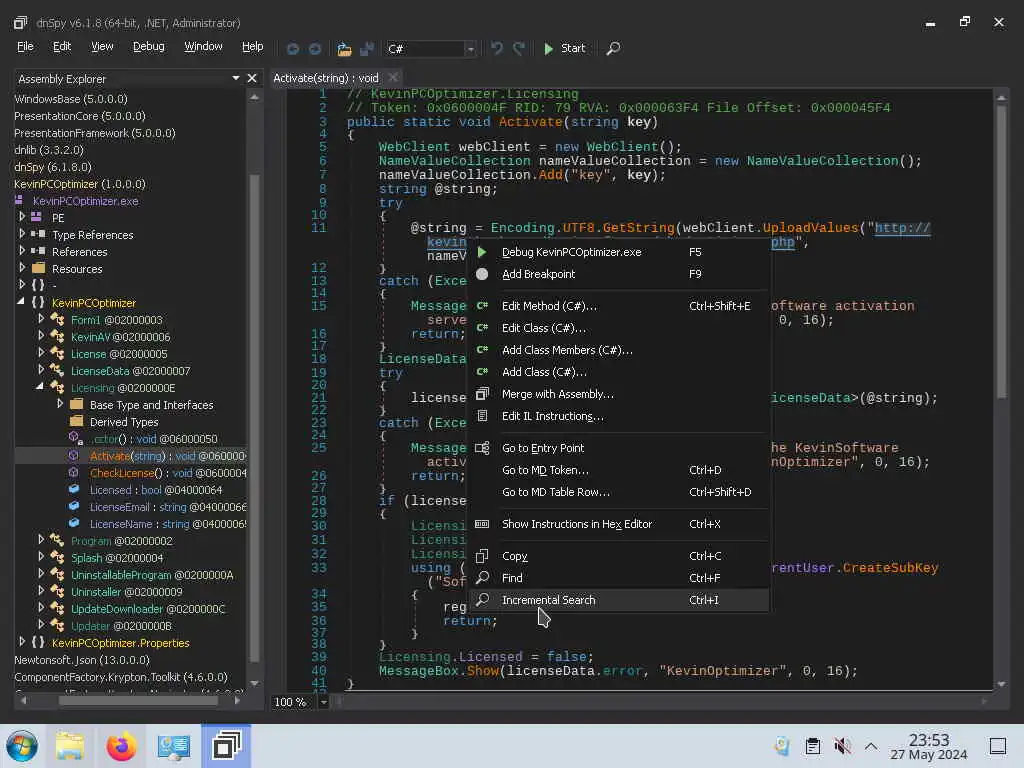Image resolution: width=1024 pixels, height=768 pixels.
Task: Click the navigate backward toolbar icon
Action: click(293, 48)
